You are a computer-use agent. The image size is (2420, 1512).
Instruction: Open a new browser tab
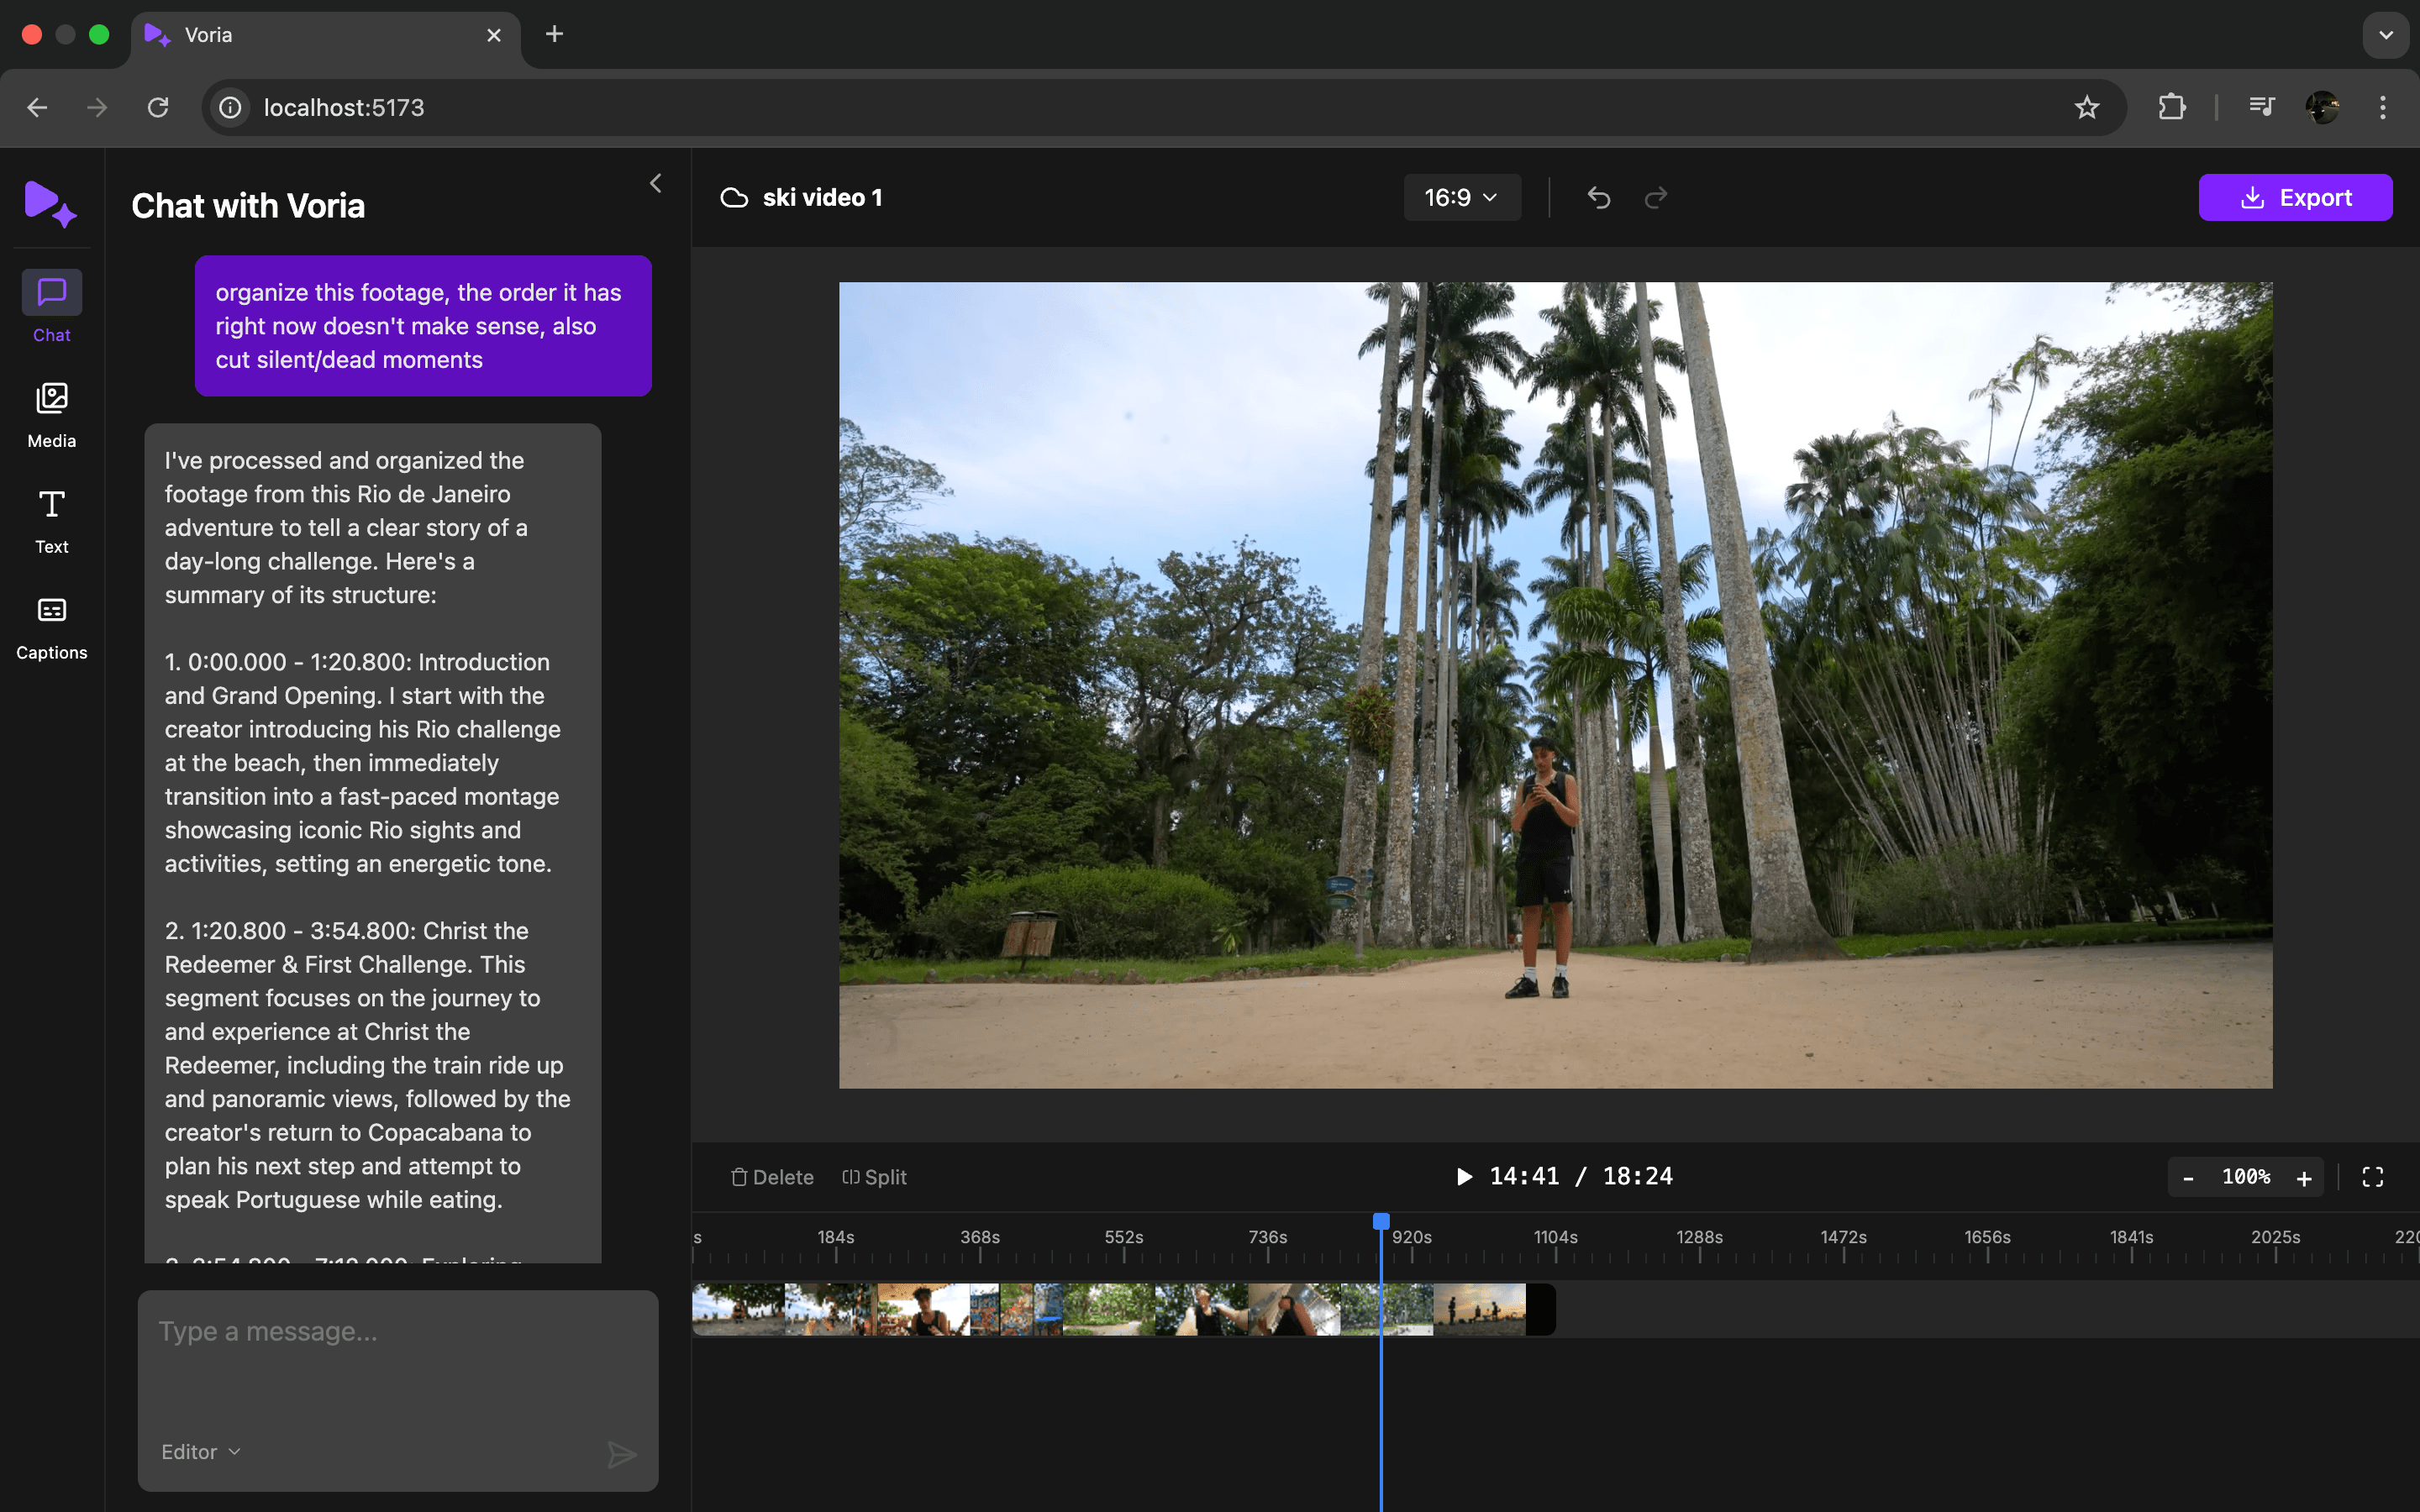tap(554, 34)
